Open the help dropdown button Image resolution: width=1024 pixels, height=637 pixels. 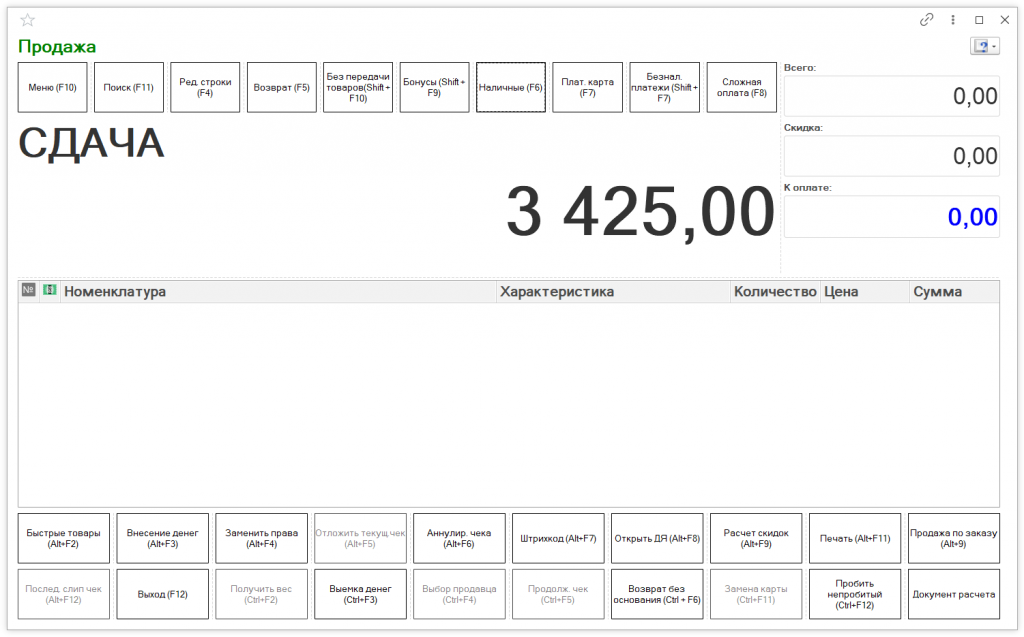[984, 47]
